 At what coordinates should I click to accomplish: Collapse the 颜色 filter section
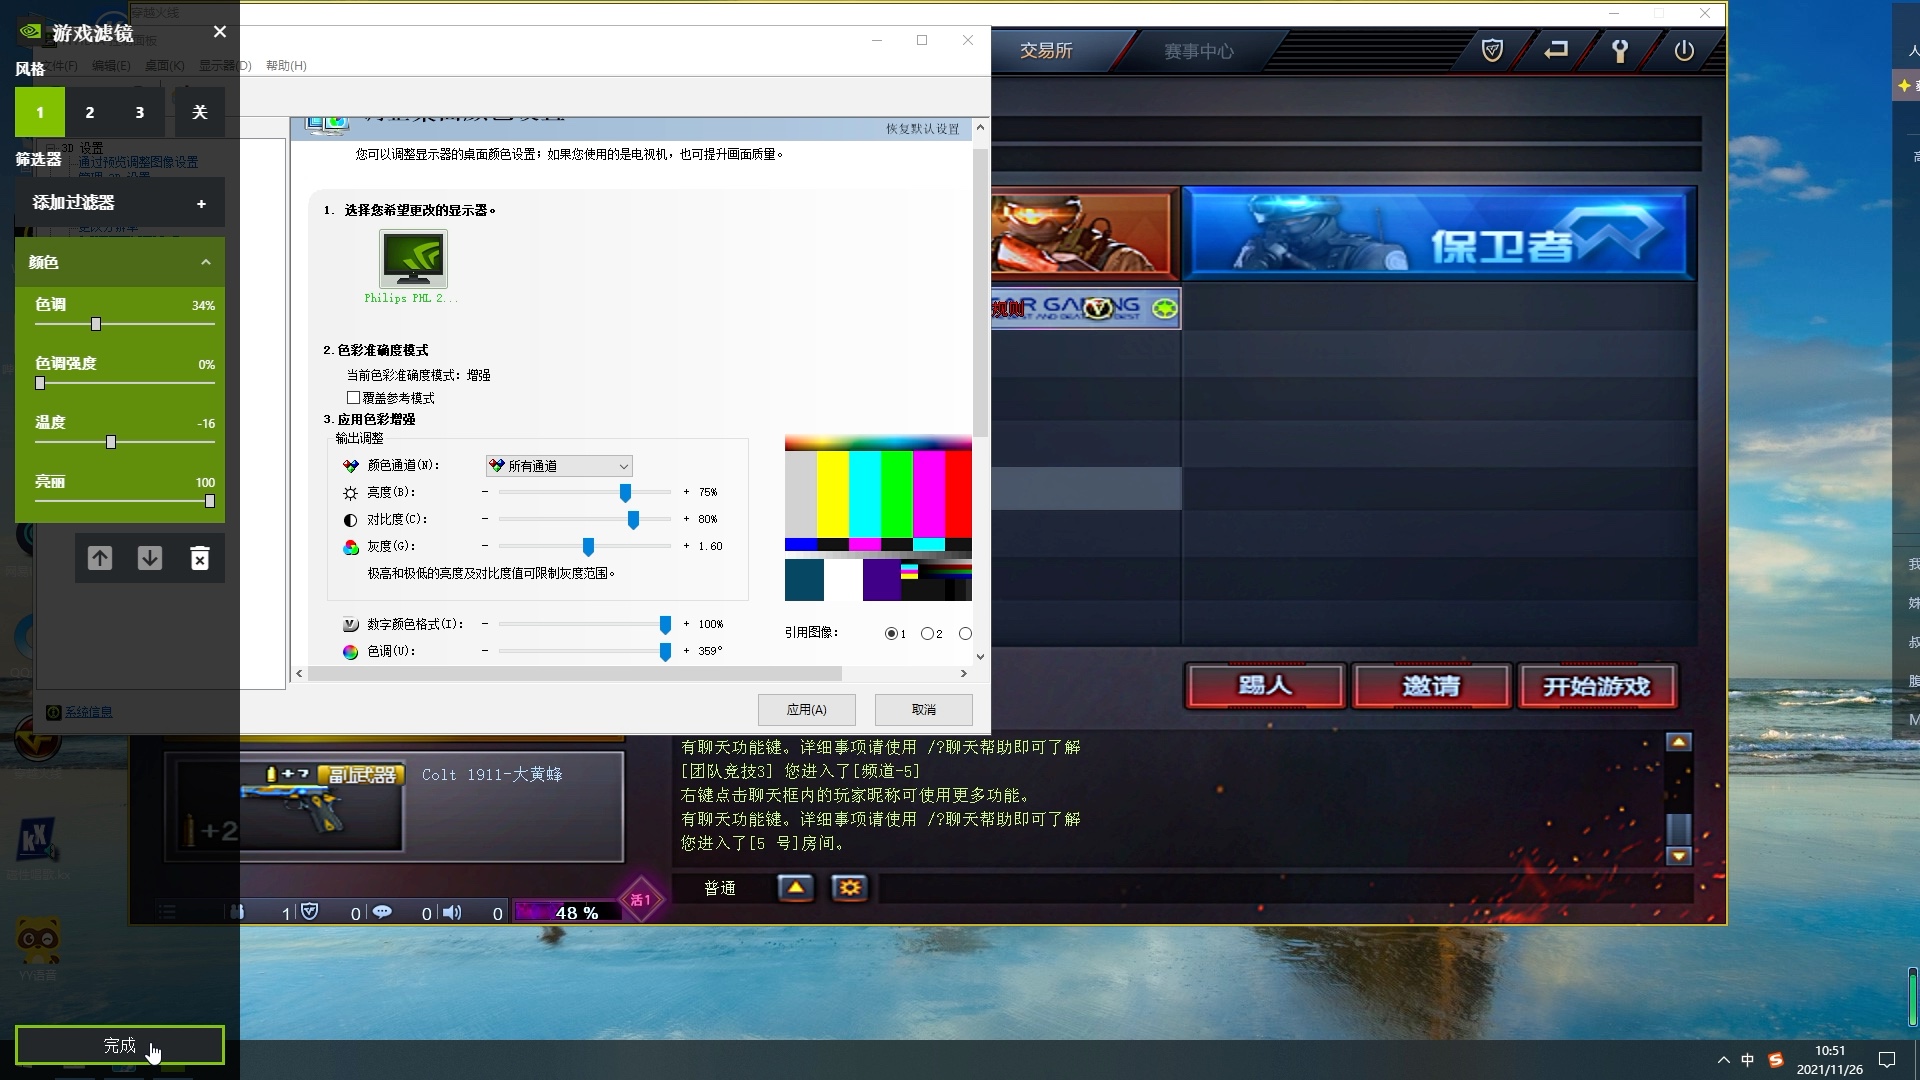(206, 262)
